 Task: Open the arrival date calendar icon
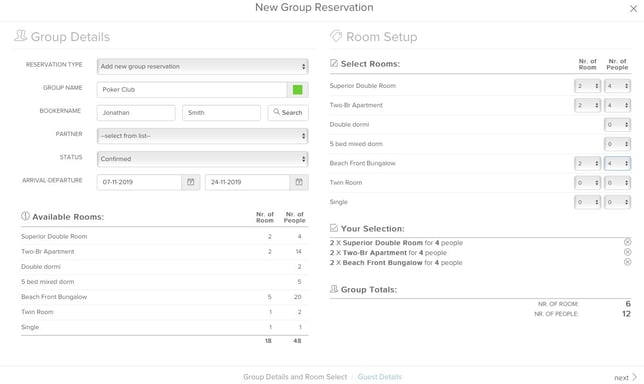coord(191,182)
